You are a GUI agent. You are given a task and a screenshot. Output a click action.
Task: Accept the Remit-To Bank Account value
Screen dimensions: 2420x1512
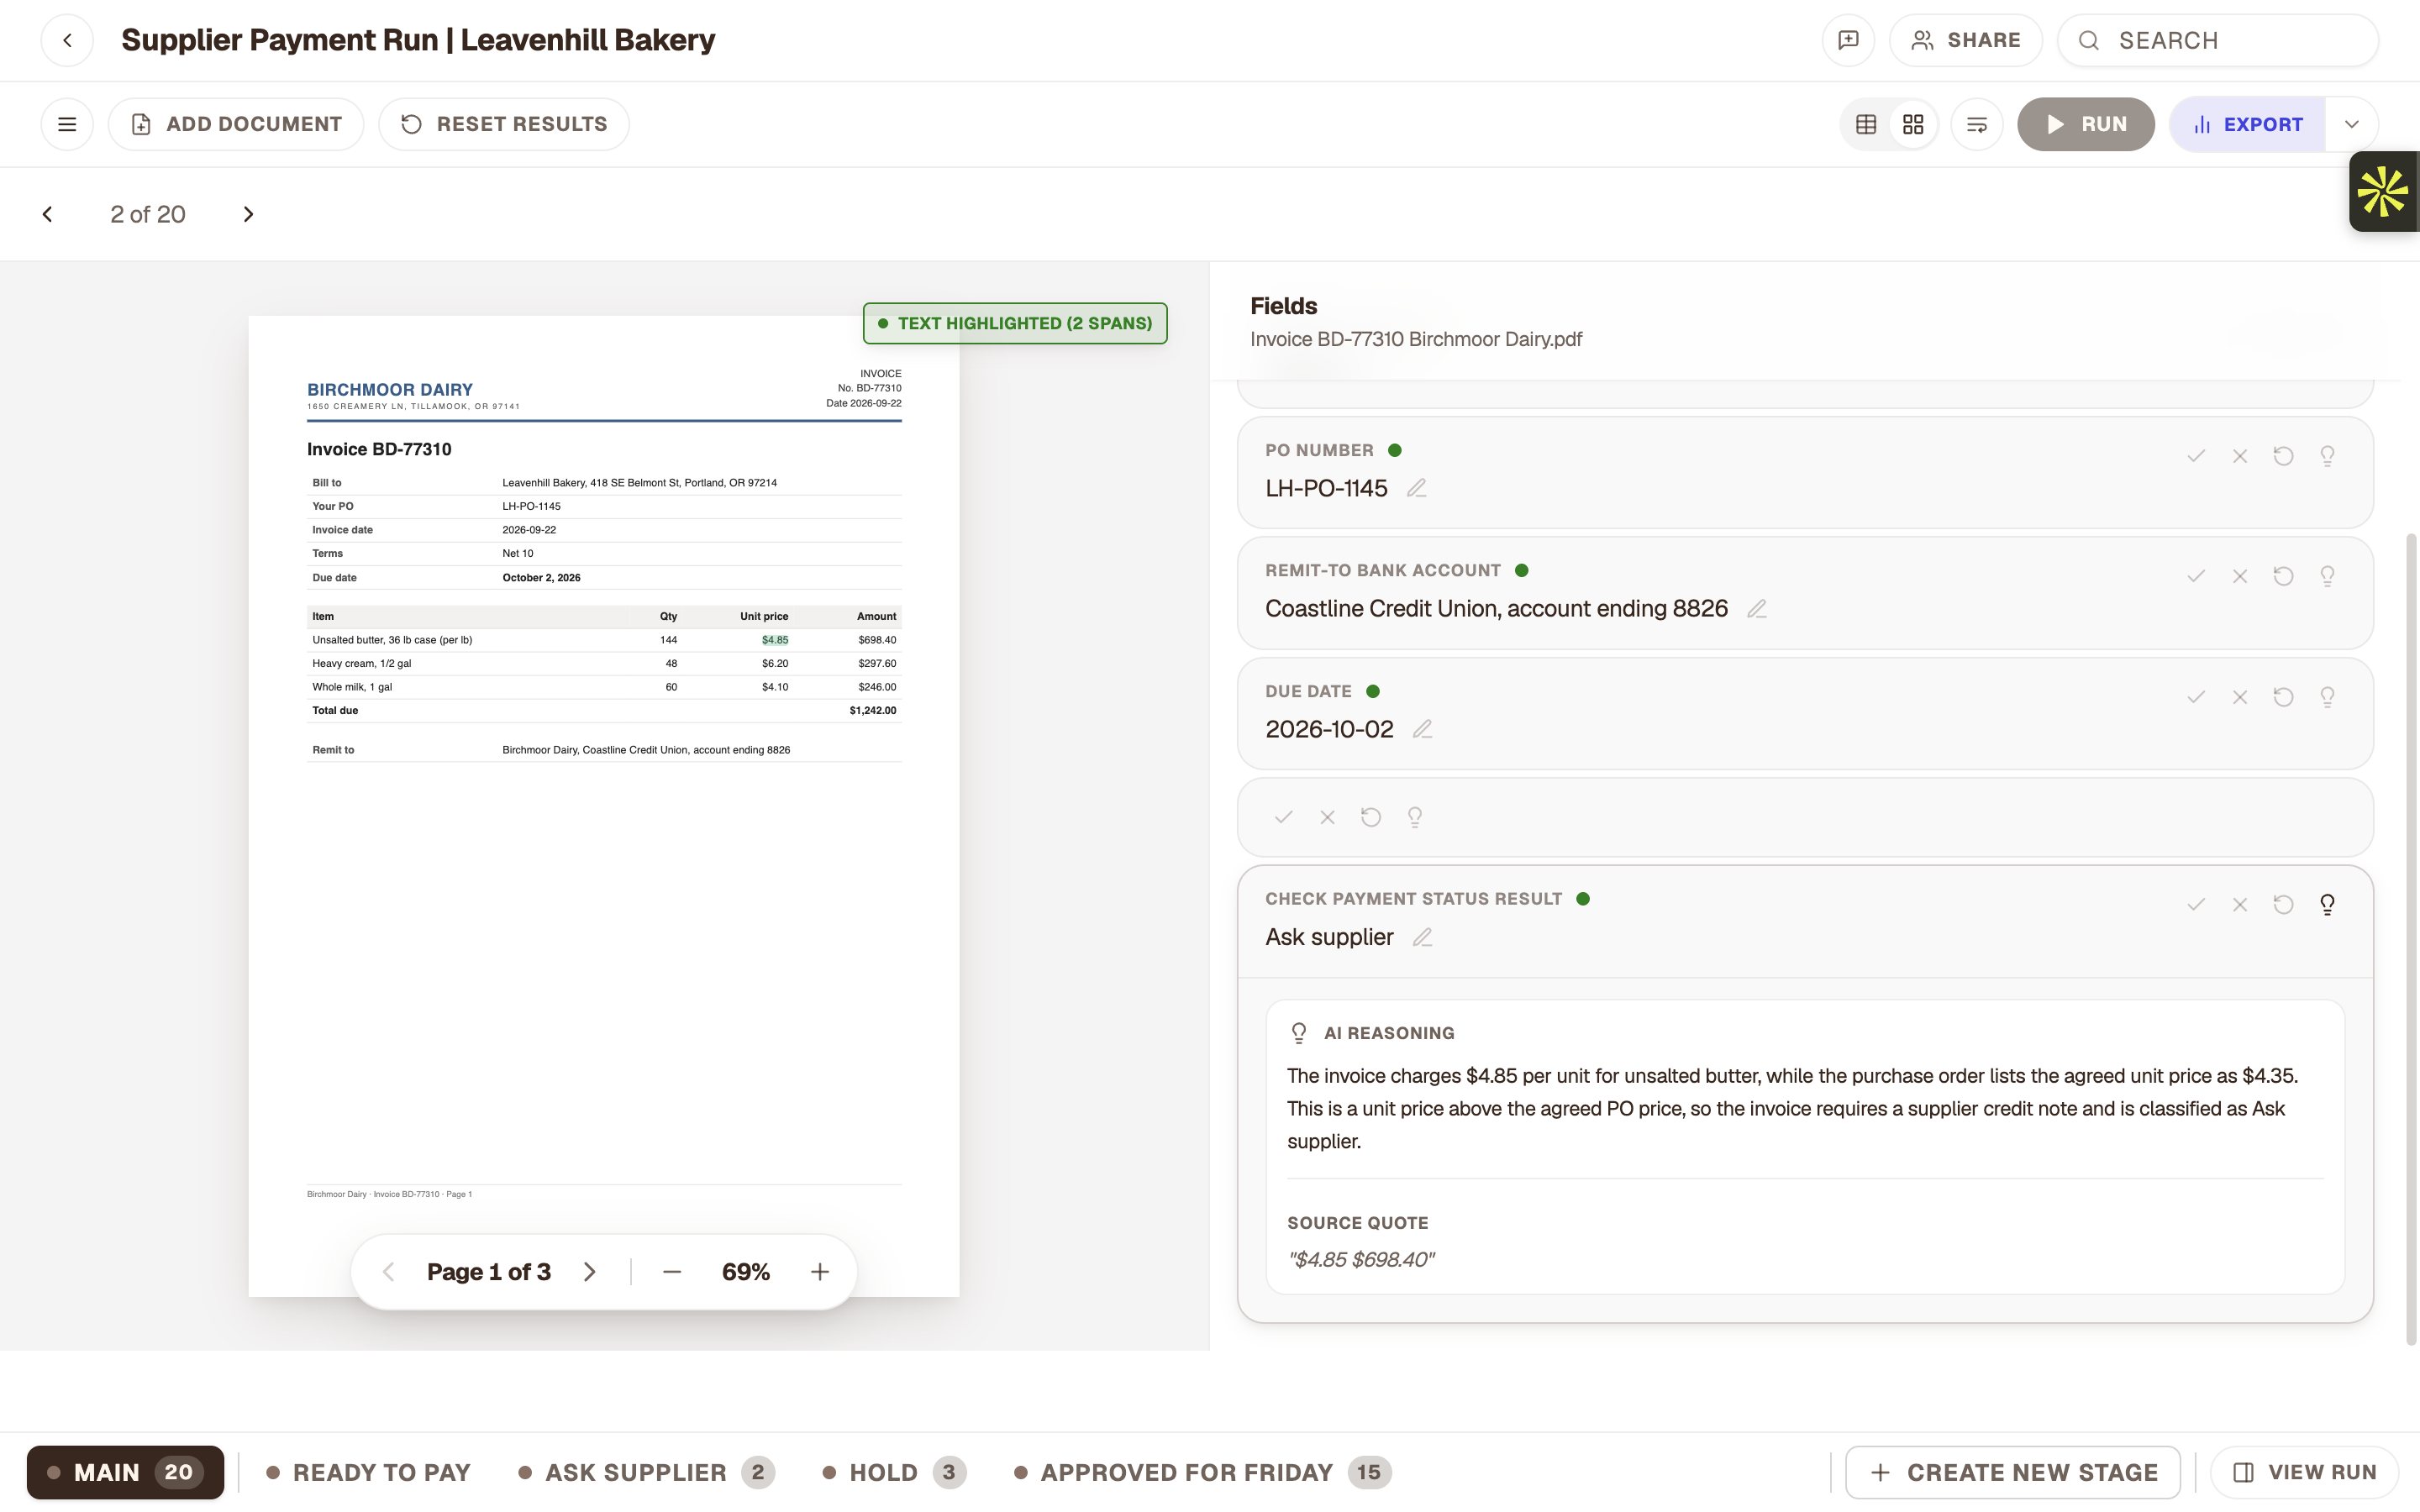coord(2196,576)
